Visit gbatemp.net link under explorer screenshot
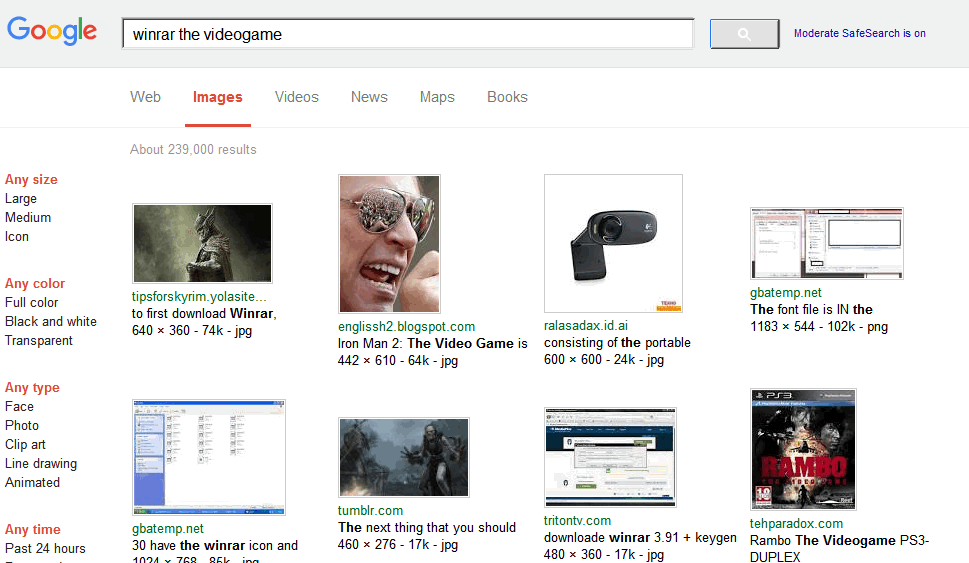The height and width of the screenshot is (563, 969). tap(167, 529)
